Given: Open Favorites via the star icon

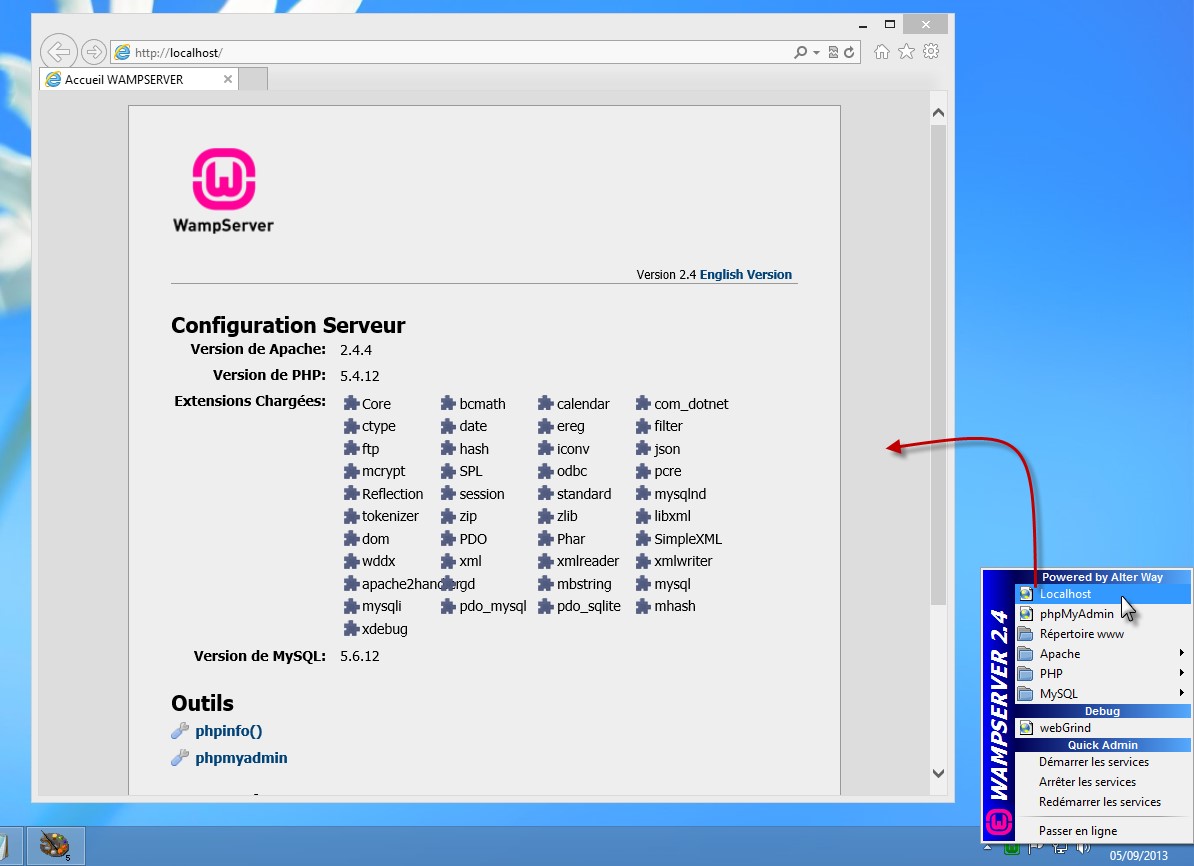Looking at the screenshot, I should coord(906,52).
